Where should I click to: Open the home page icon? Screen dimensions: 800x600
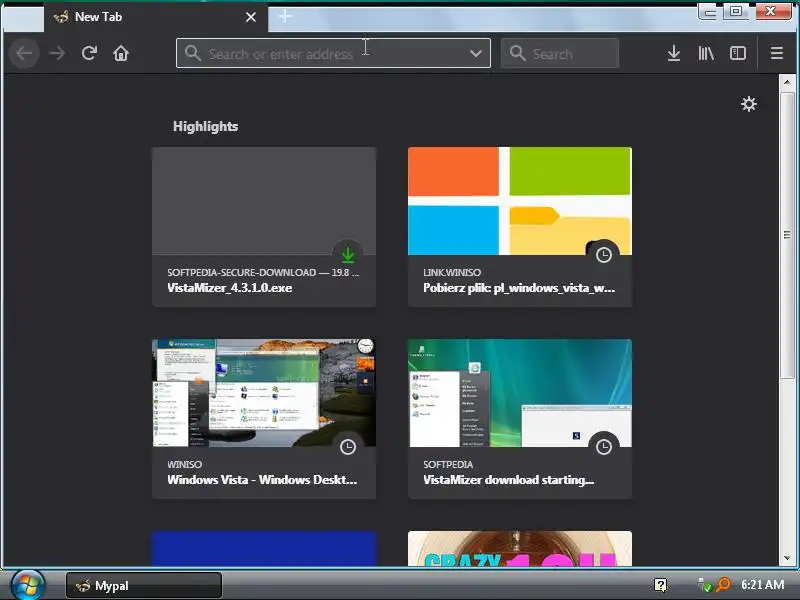coord(121,53)
